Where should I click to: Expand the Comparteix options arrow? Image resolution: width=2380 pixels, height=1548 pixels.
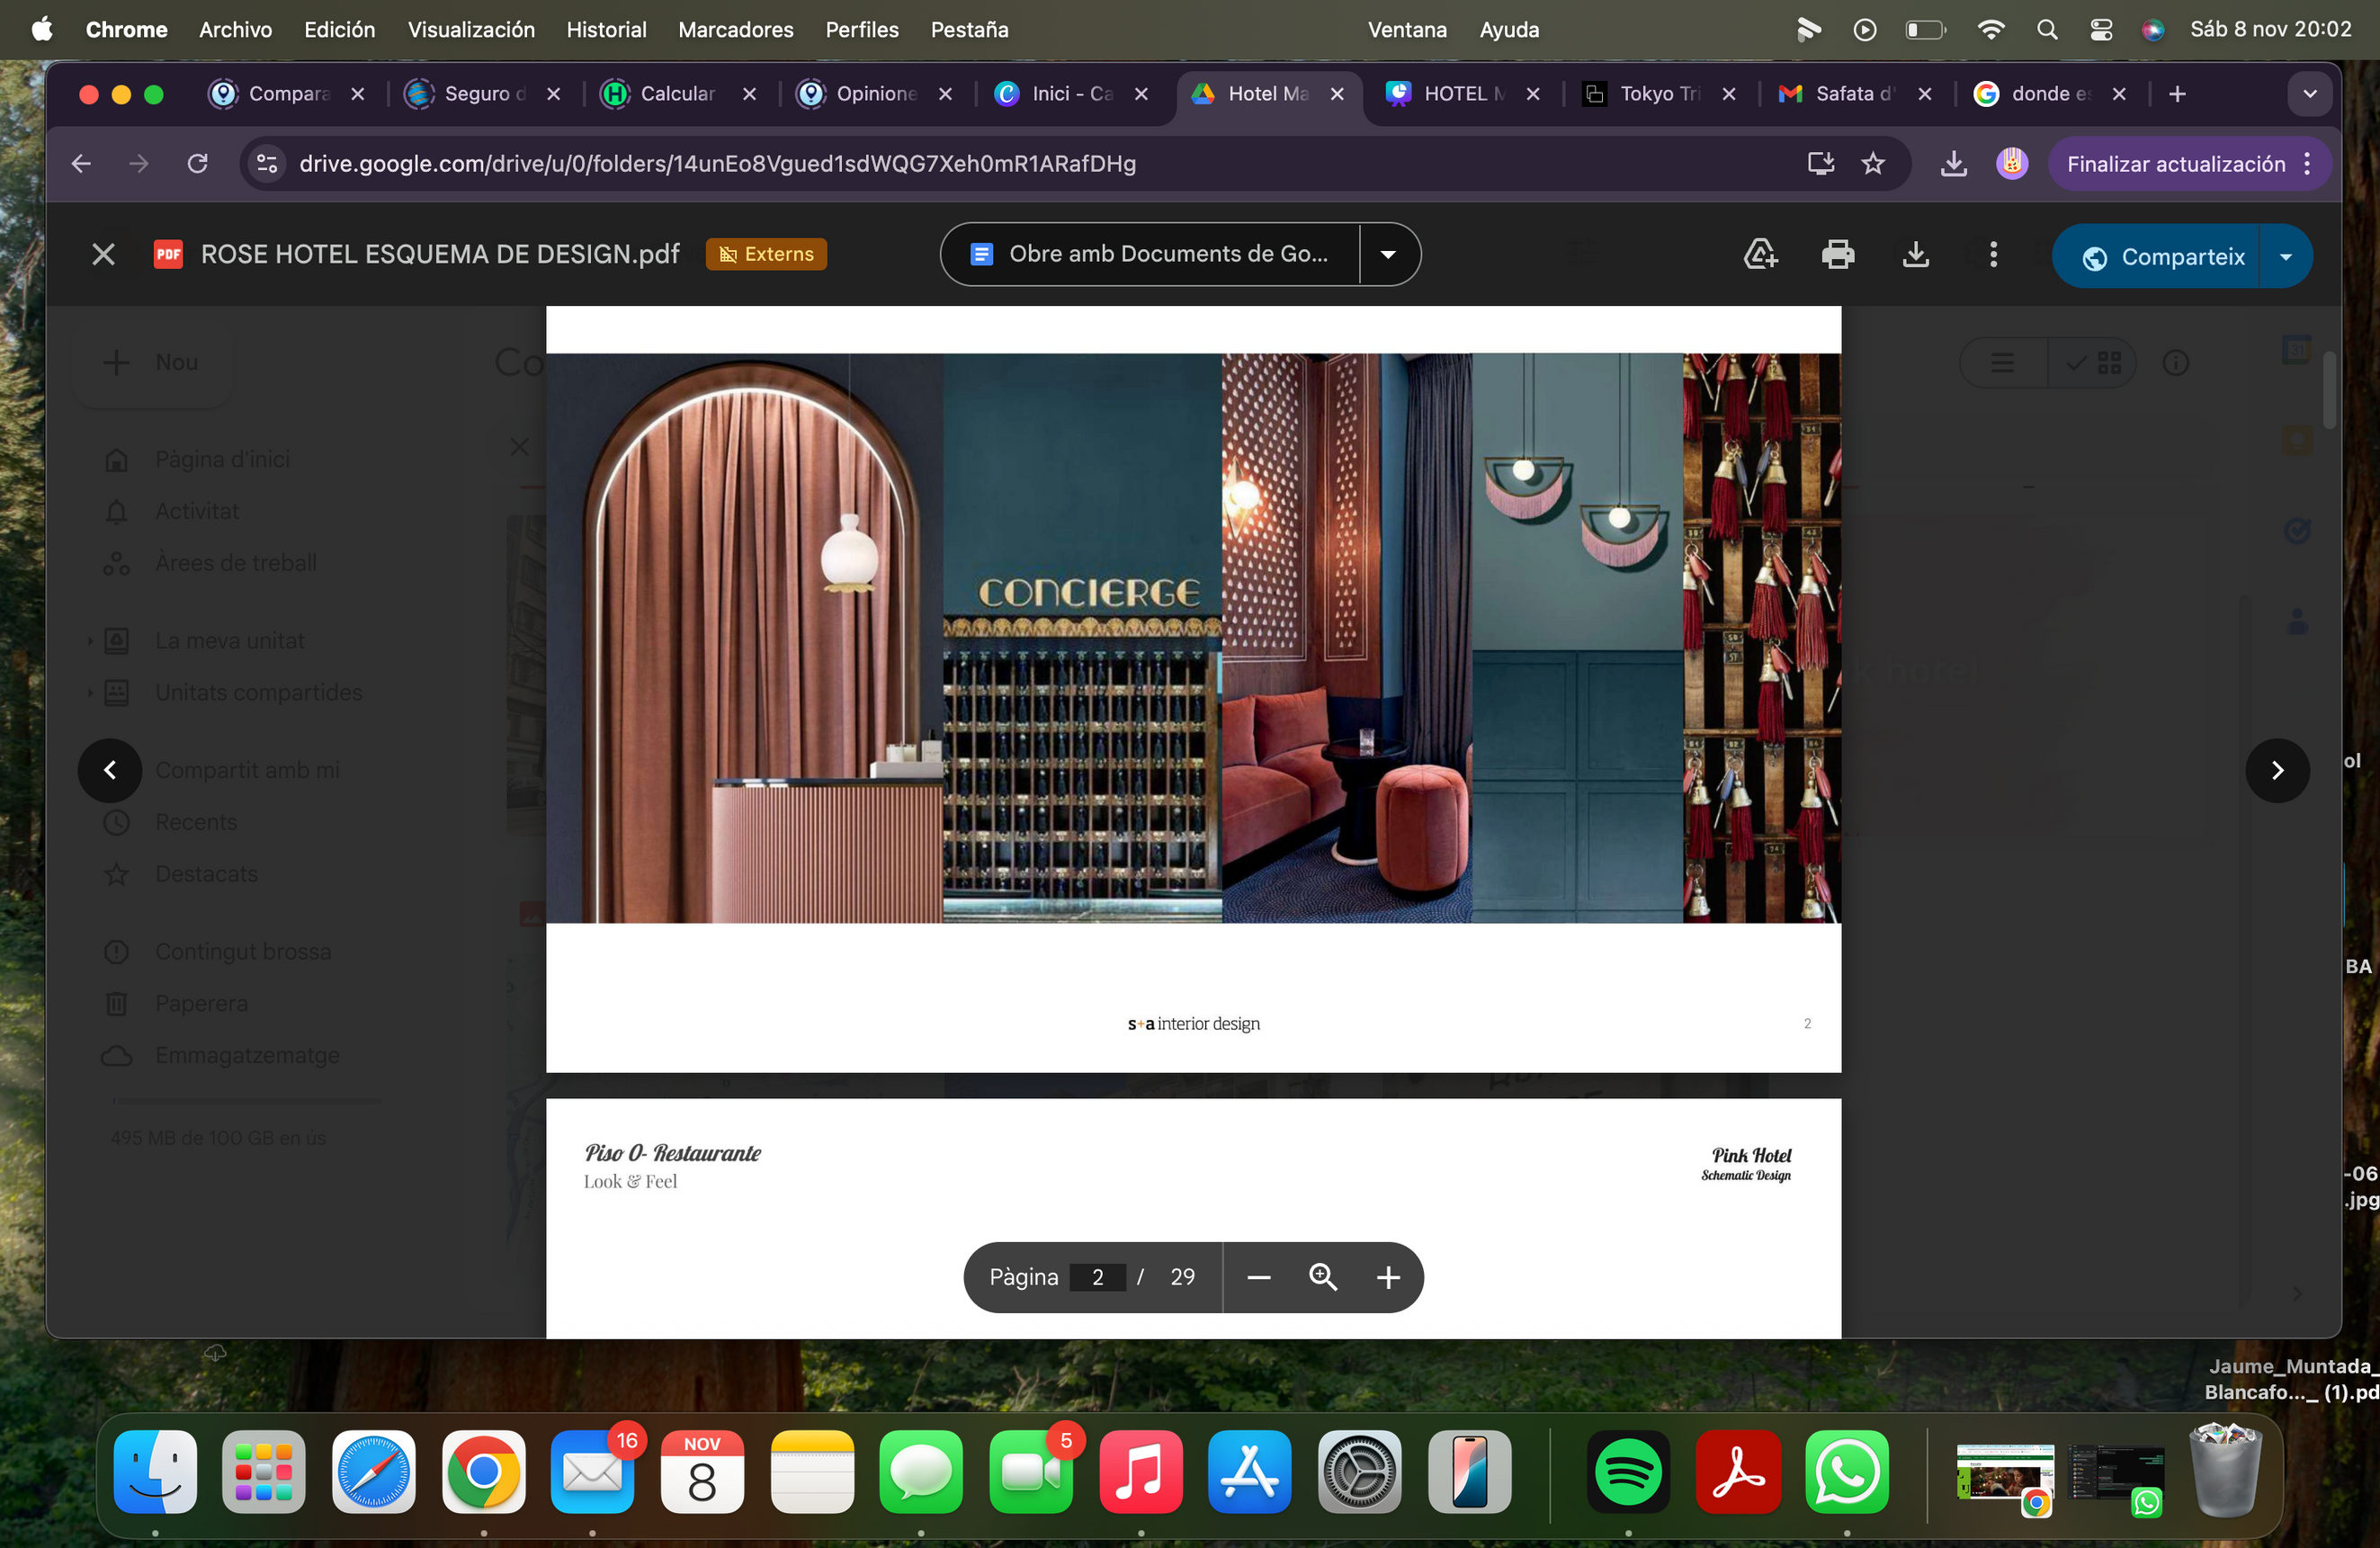click(x=2286, y=257)
